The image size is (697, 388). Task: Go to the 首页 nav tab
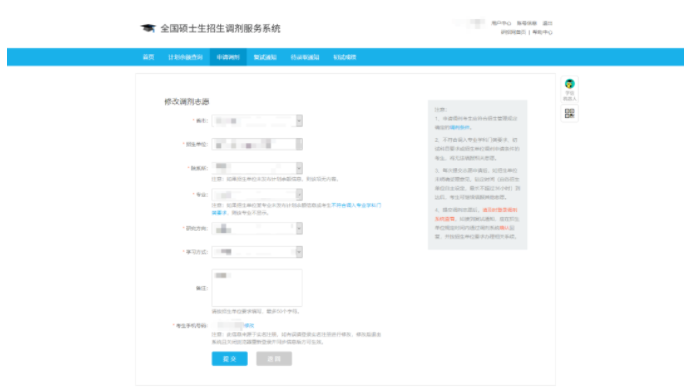pyautogui.click(x=148, y=57)
